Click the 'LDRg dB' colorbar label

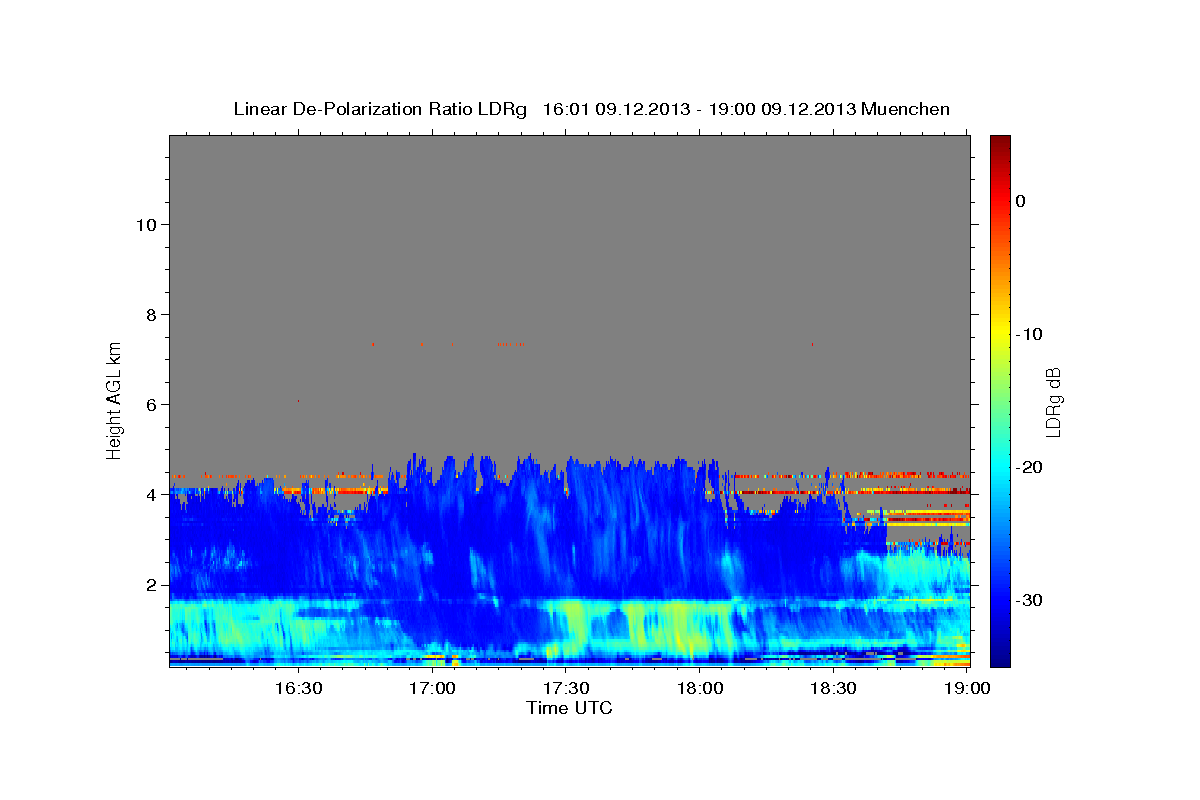(1053, 402)
